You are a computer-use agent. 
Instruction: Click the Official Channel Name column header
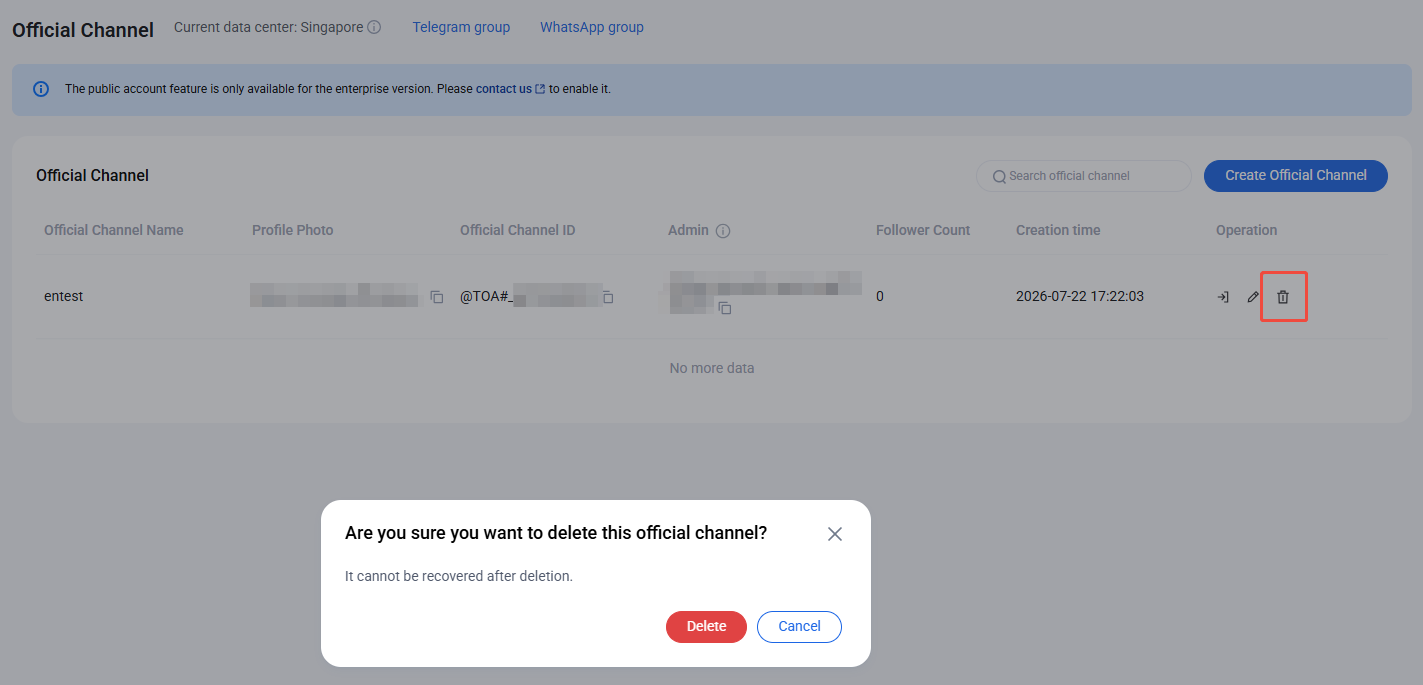[x=114, y=230]
